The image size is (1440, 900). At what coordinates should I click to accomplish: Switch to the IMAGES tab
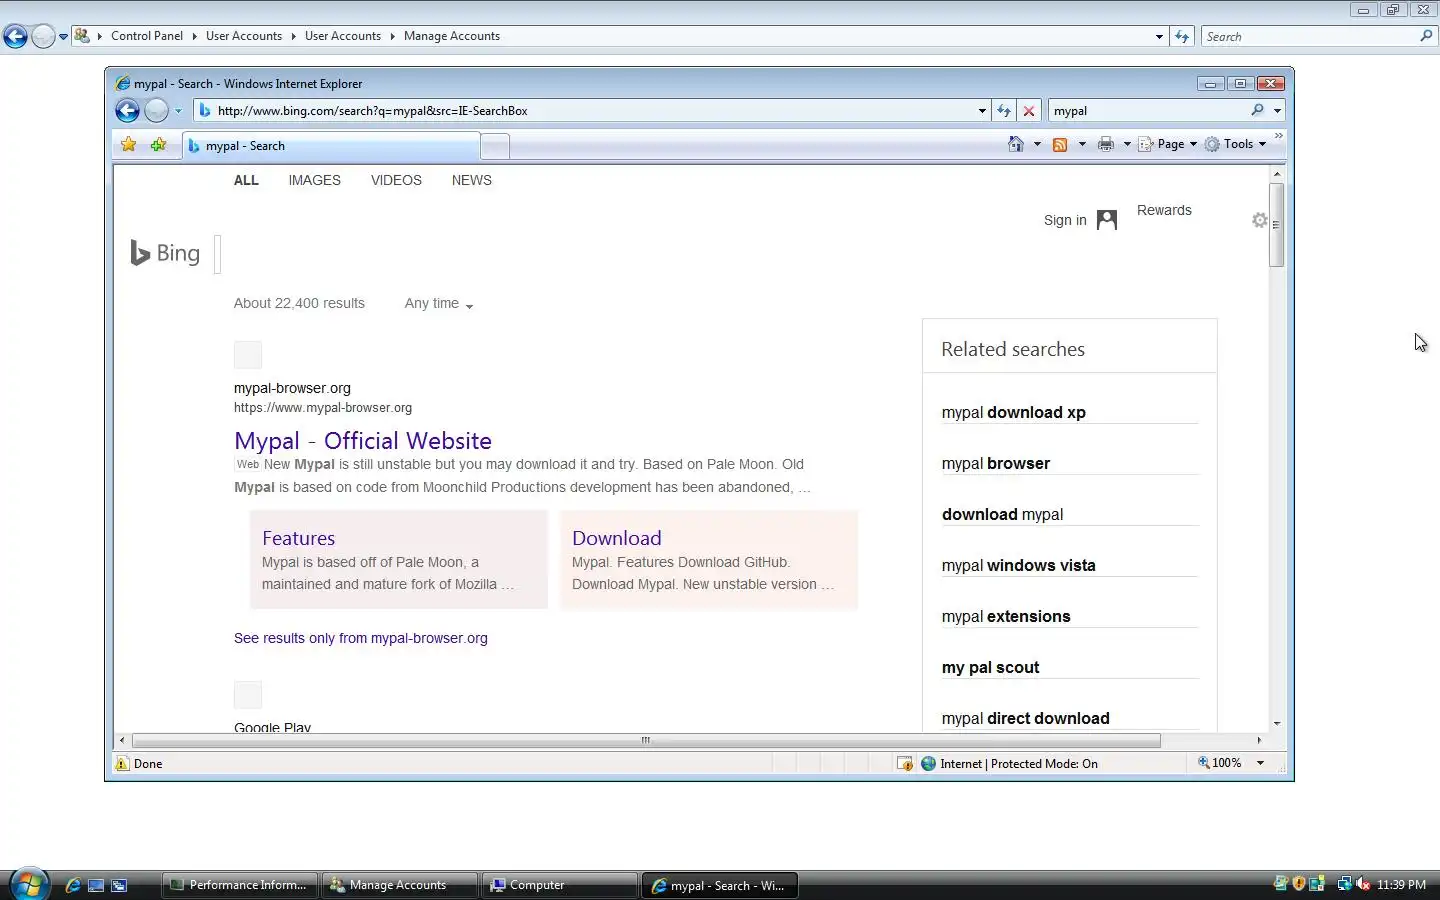[x=314, y=181]
